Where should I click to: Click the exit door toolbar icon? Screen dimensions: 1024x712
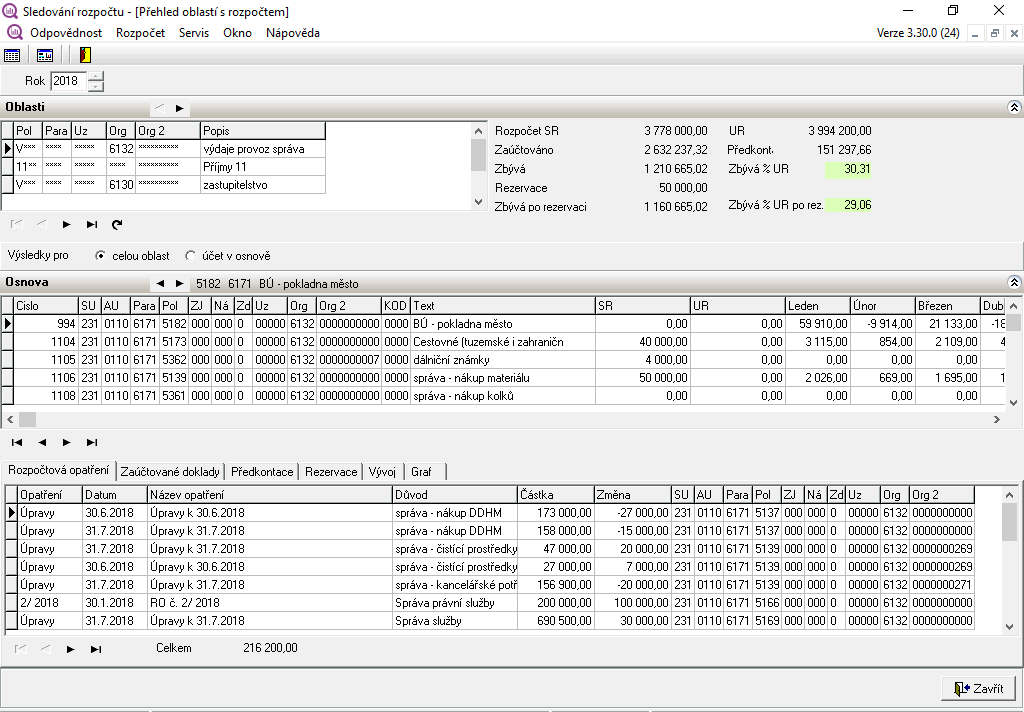coord(85,55)
